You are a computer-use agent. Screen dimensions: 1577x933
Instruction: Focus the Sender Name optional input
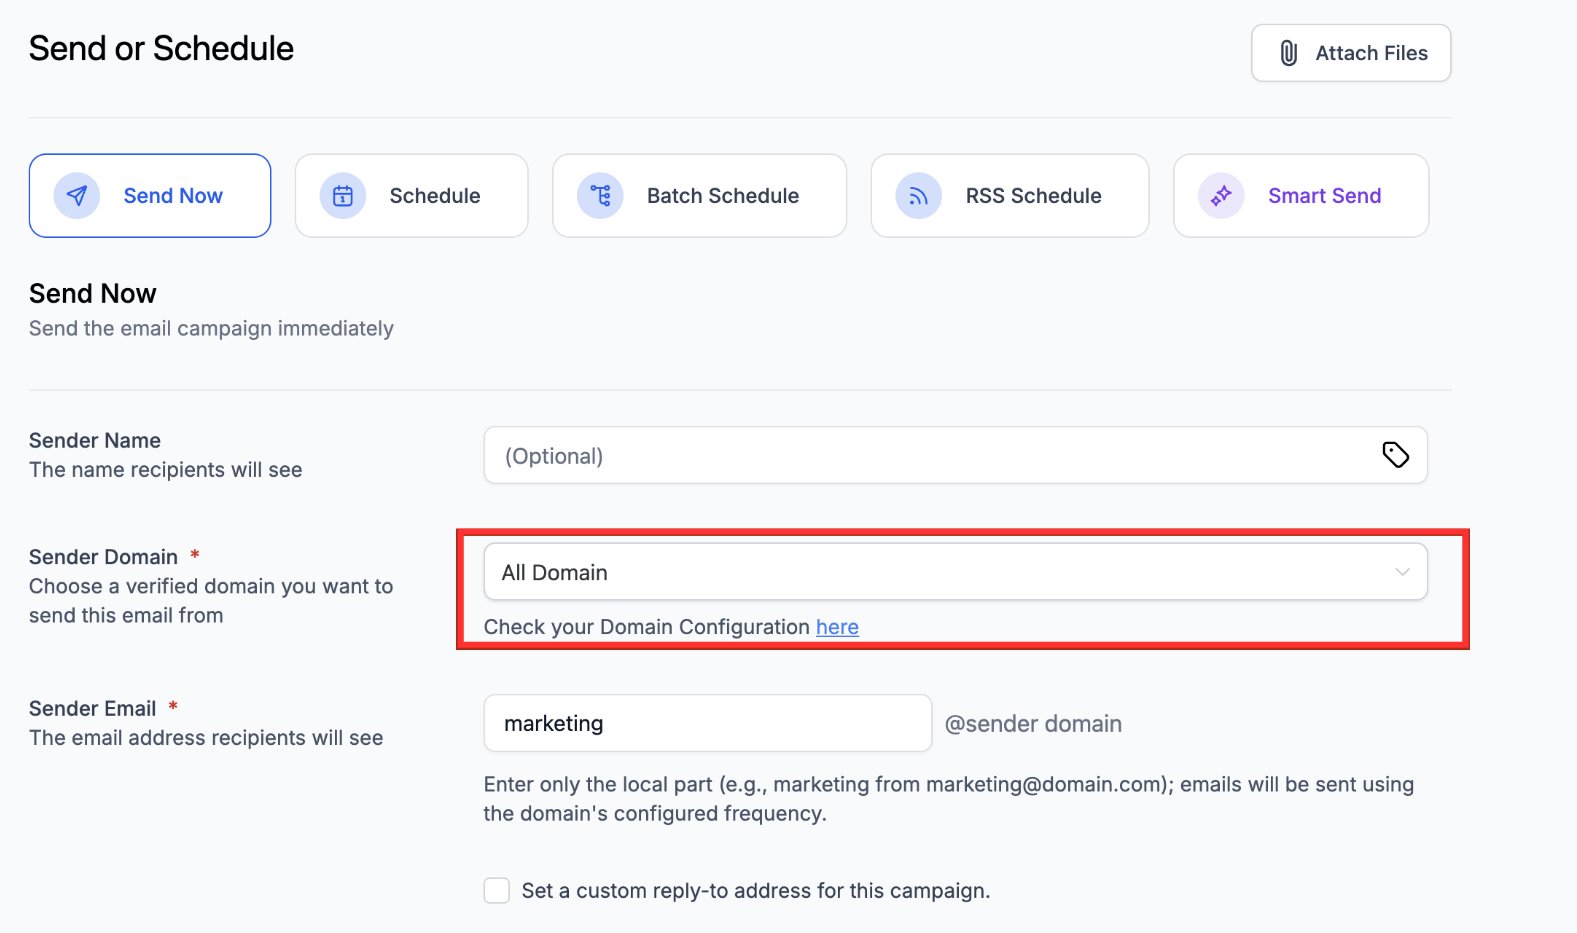930,456
